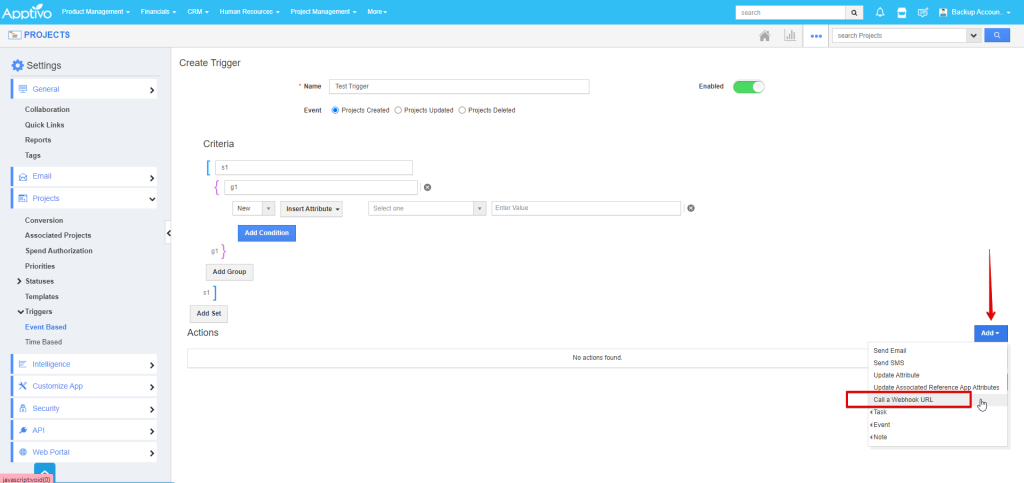Click the Add Condition button
This screenshot has height=483, width=1024.
click(266, 233)
